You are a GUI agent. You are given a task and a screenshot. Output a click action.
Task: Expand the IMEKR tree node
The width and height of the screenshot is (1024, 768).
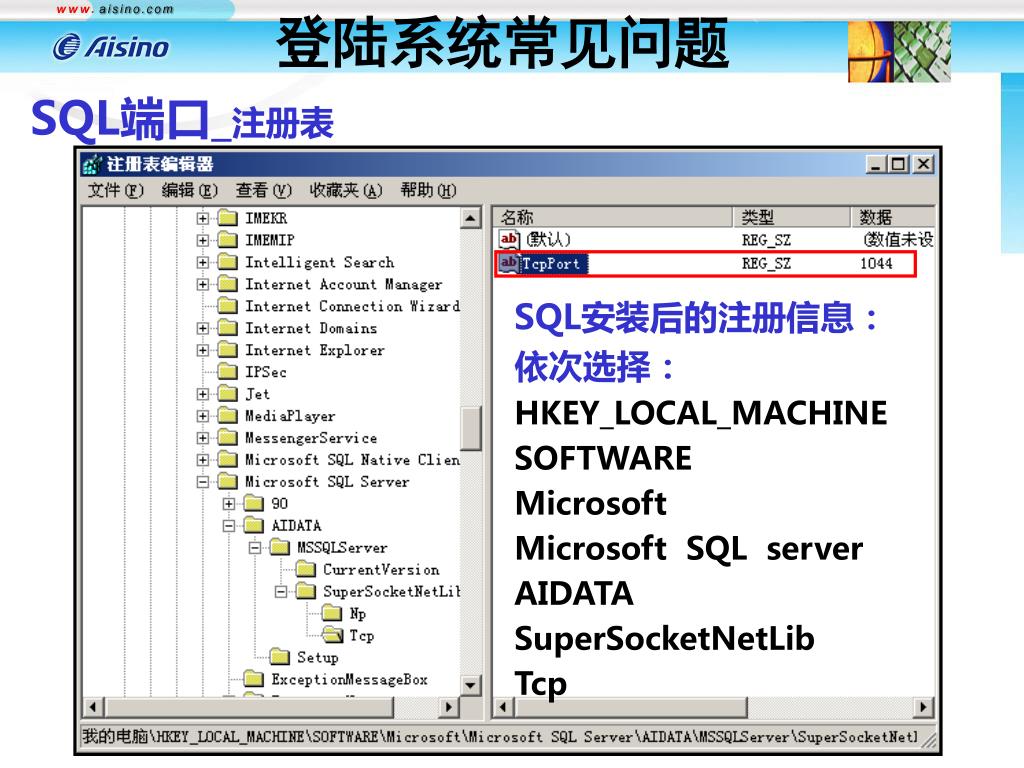(x=202, y=219)
